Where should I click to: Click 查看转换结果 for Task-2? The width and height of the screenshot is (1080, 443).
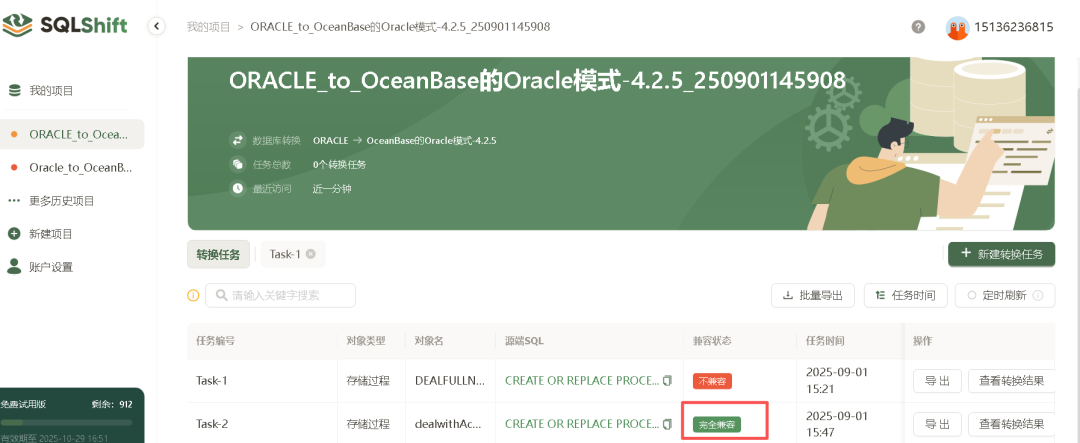1011,424
